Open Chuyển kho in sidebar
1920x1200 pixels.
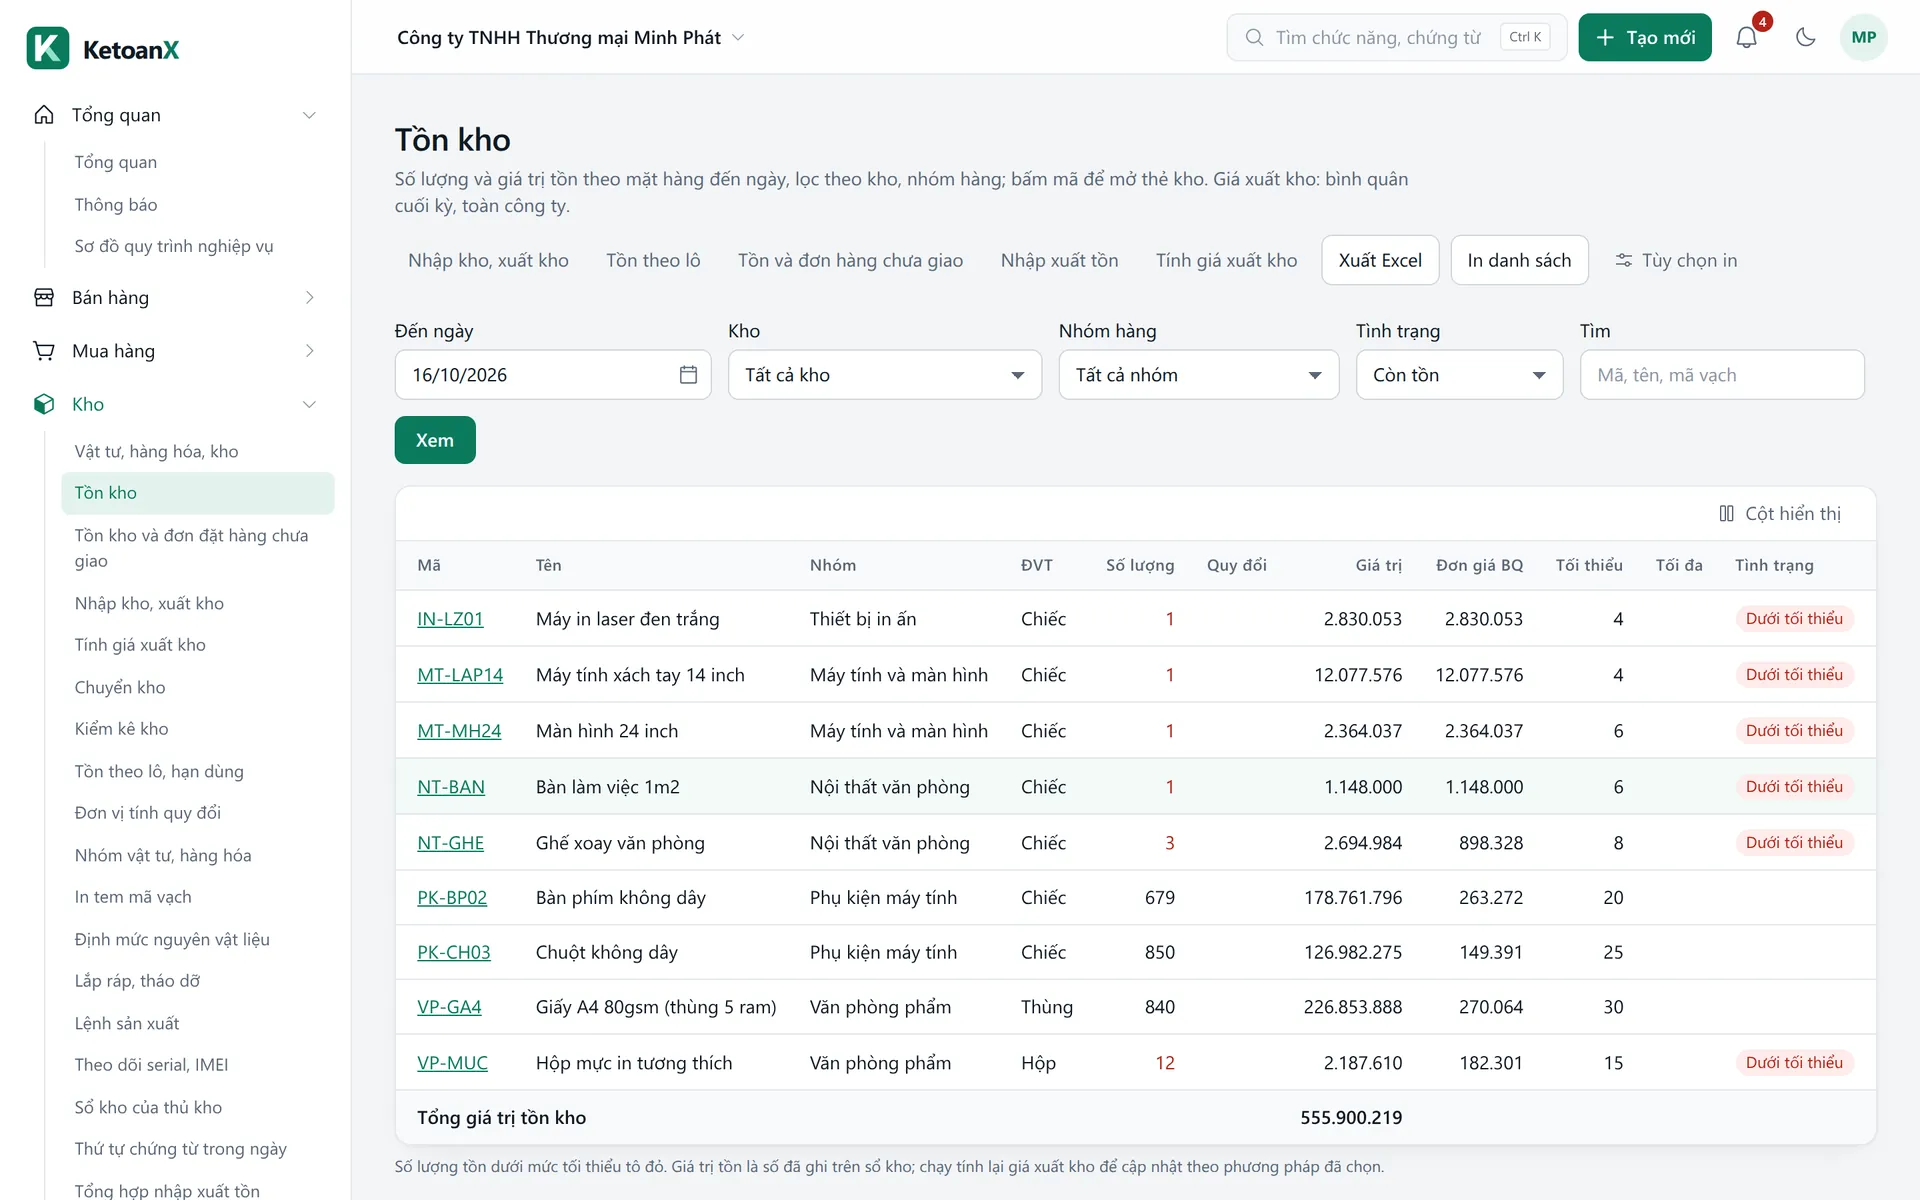tap(120, 688)
